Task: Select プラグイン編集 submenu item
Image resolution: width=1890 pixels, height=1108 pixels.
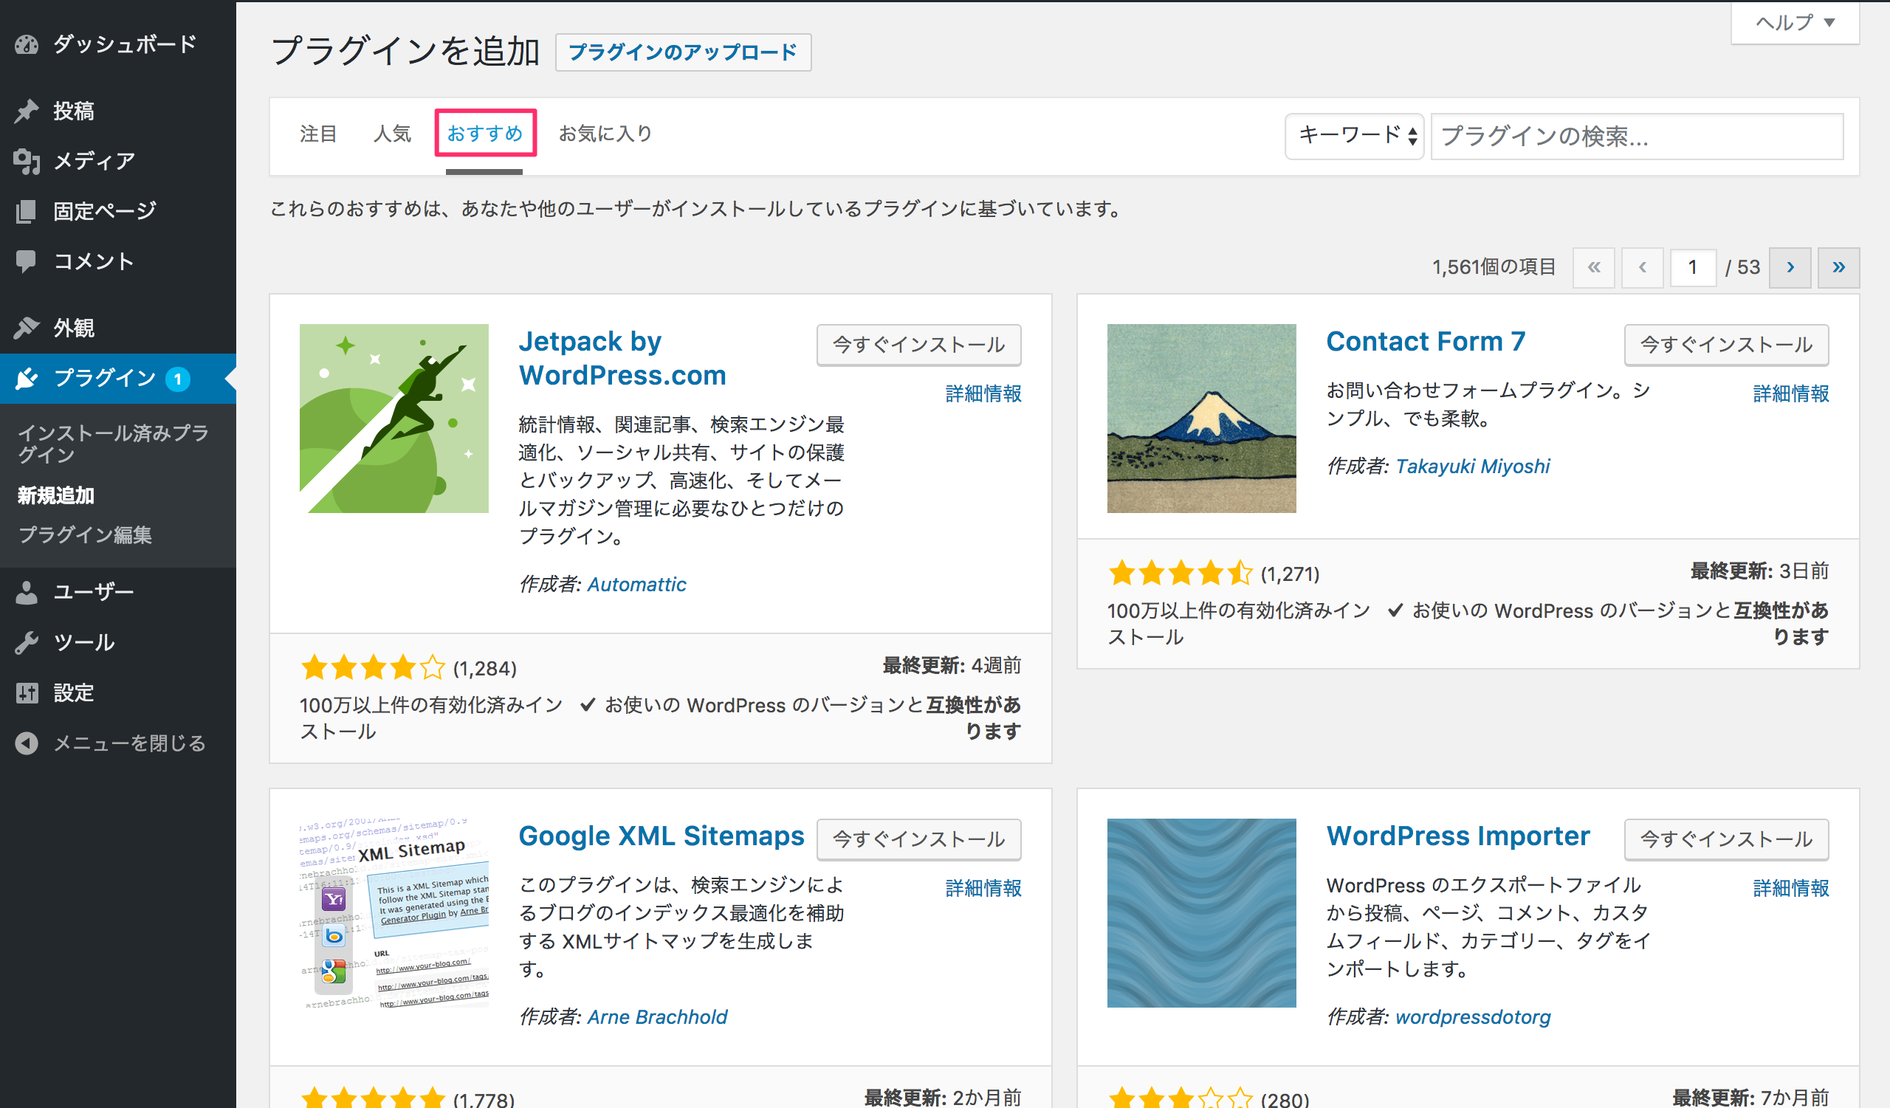Action: pos(85,535)
